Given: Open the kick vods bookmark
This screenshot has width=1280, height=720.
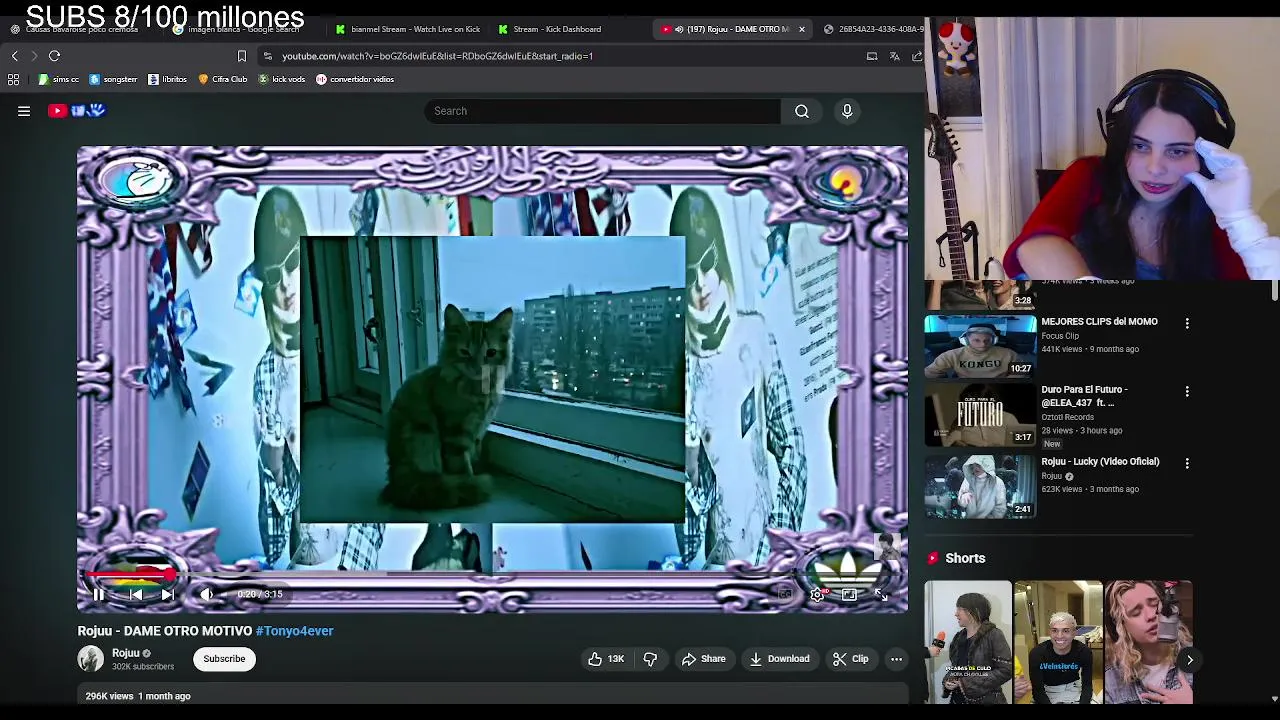Looking at the screenshot, I should (x=282, y=79).
